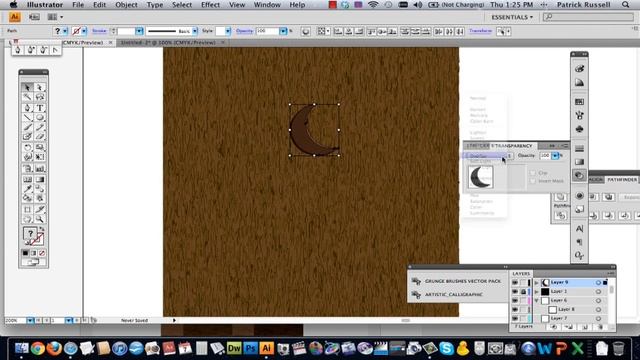Toggle the lock on Layer 1
The width and height of the screenshot is (640, 360).
pos(523,291)
